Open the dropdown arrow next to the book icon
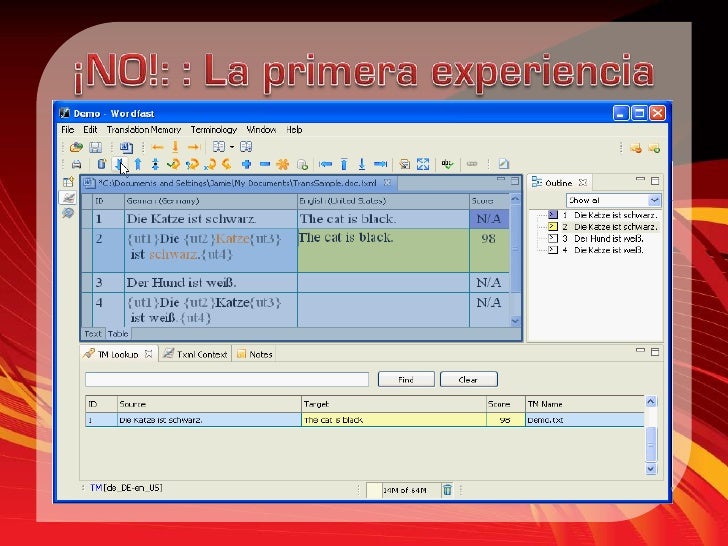The height and width of the screenshot is (546, 728). pos(232,147)
